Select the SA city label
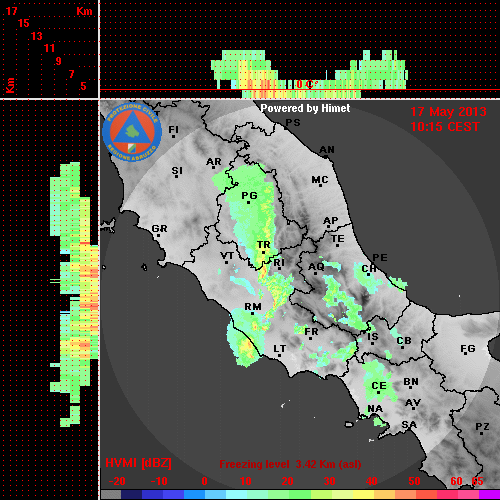500x500 pixels. 409,425
